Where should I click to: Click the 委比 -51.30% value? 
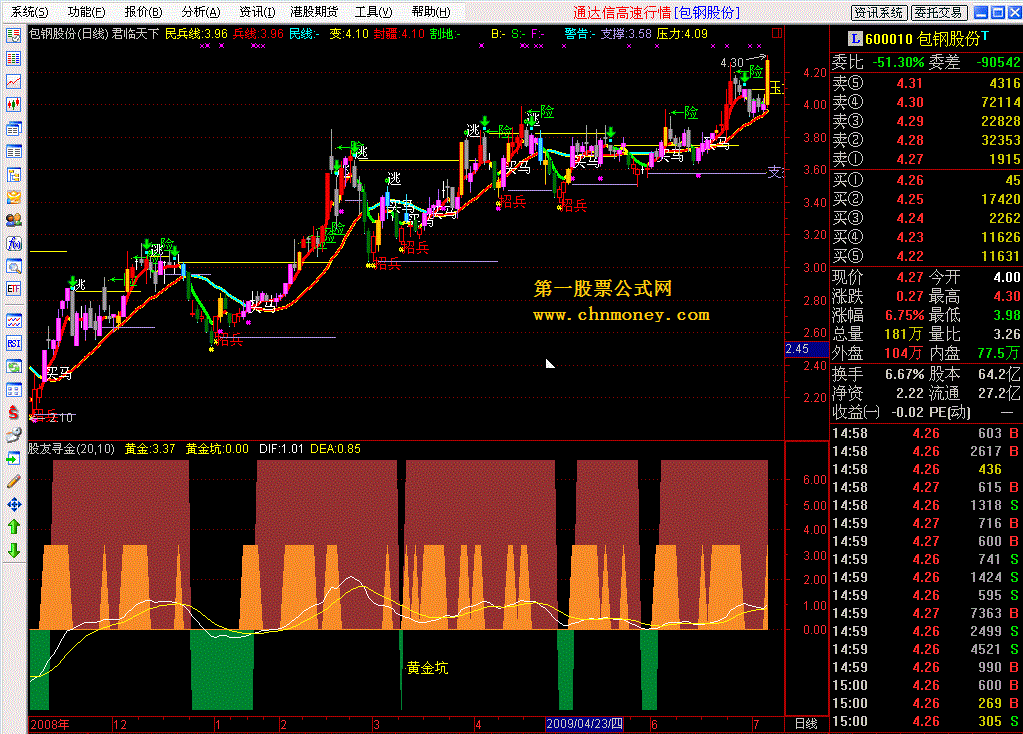900,63
